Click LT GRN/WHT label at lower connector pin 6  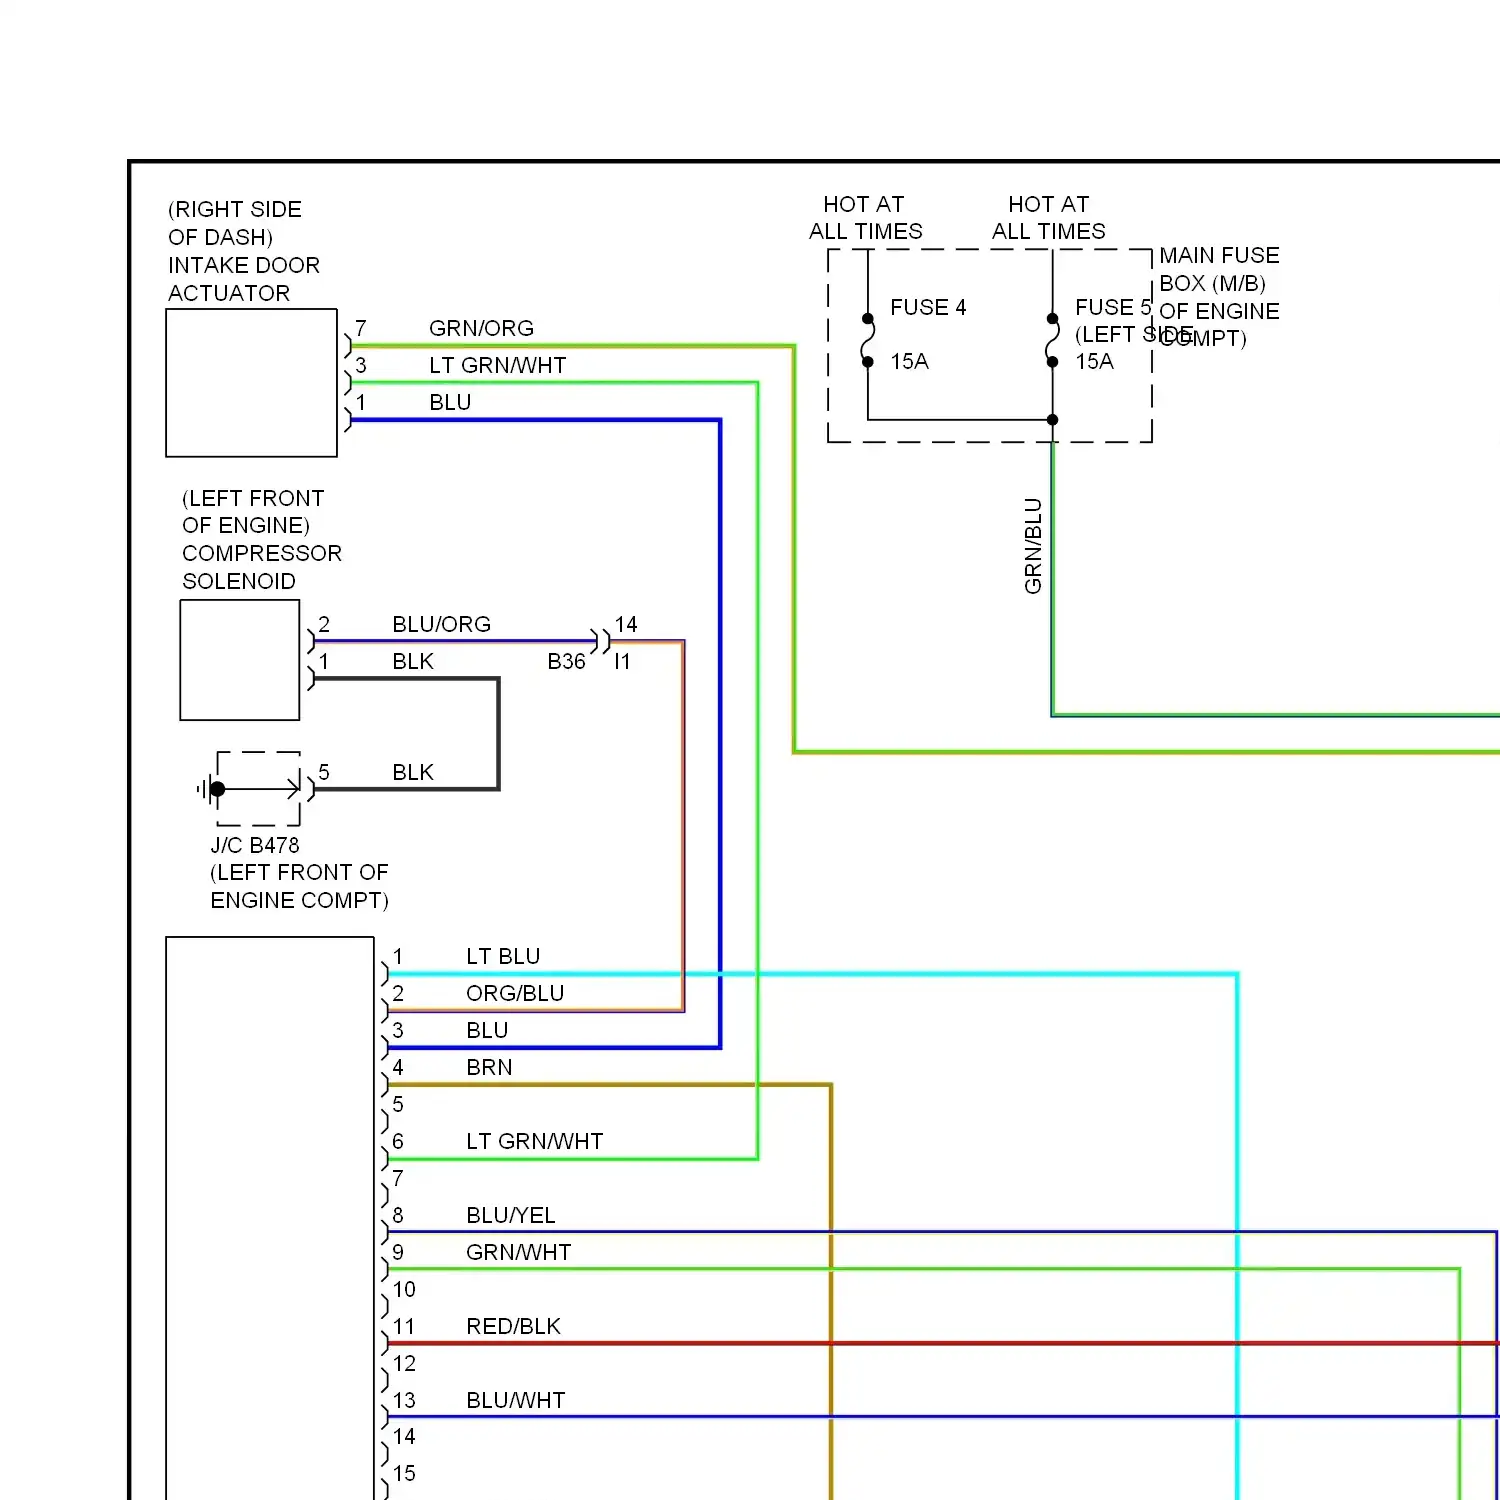(x=534, y=1141)
